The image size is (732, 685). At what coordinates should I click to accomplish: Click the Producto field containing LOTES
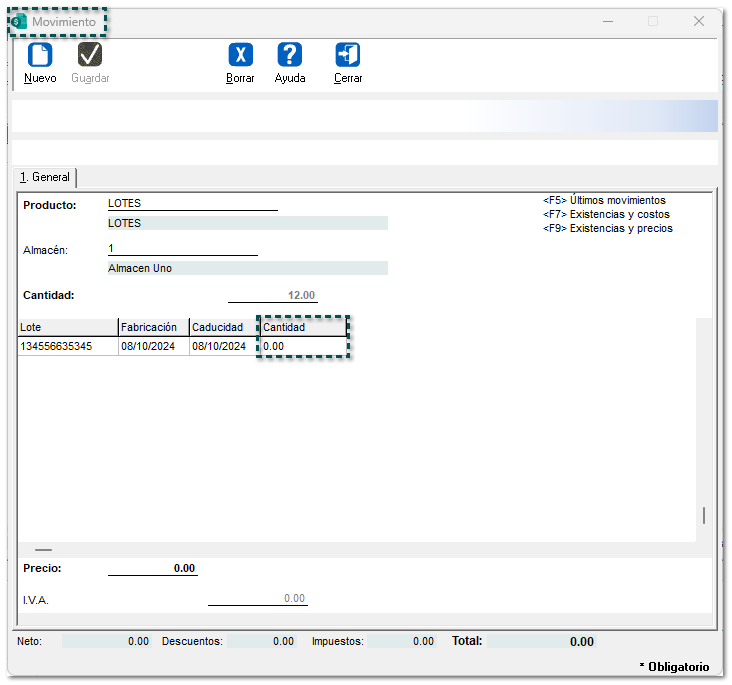192,203
